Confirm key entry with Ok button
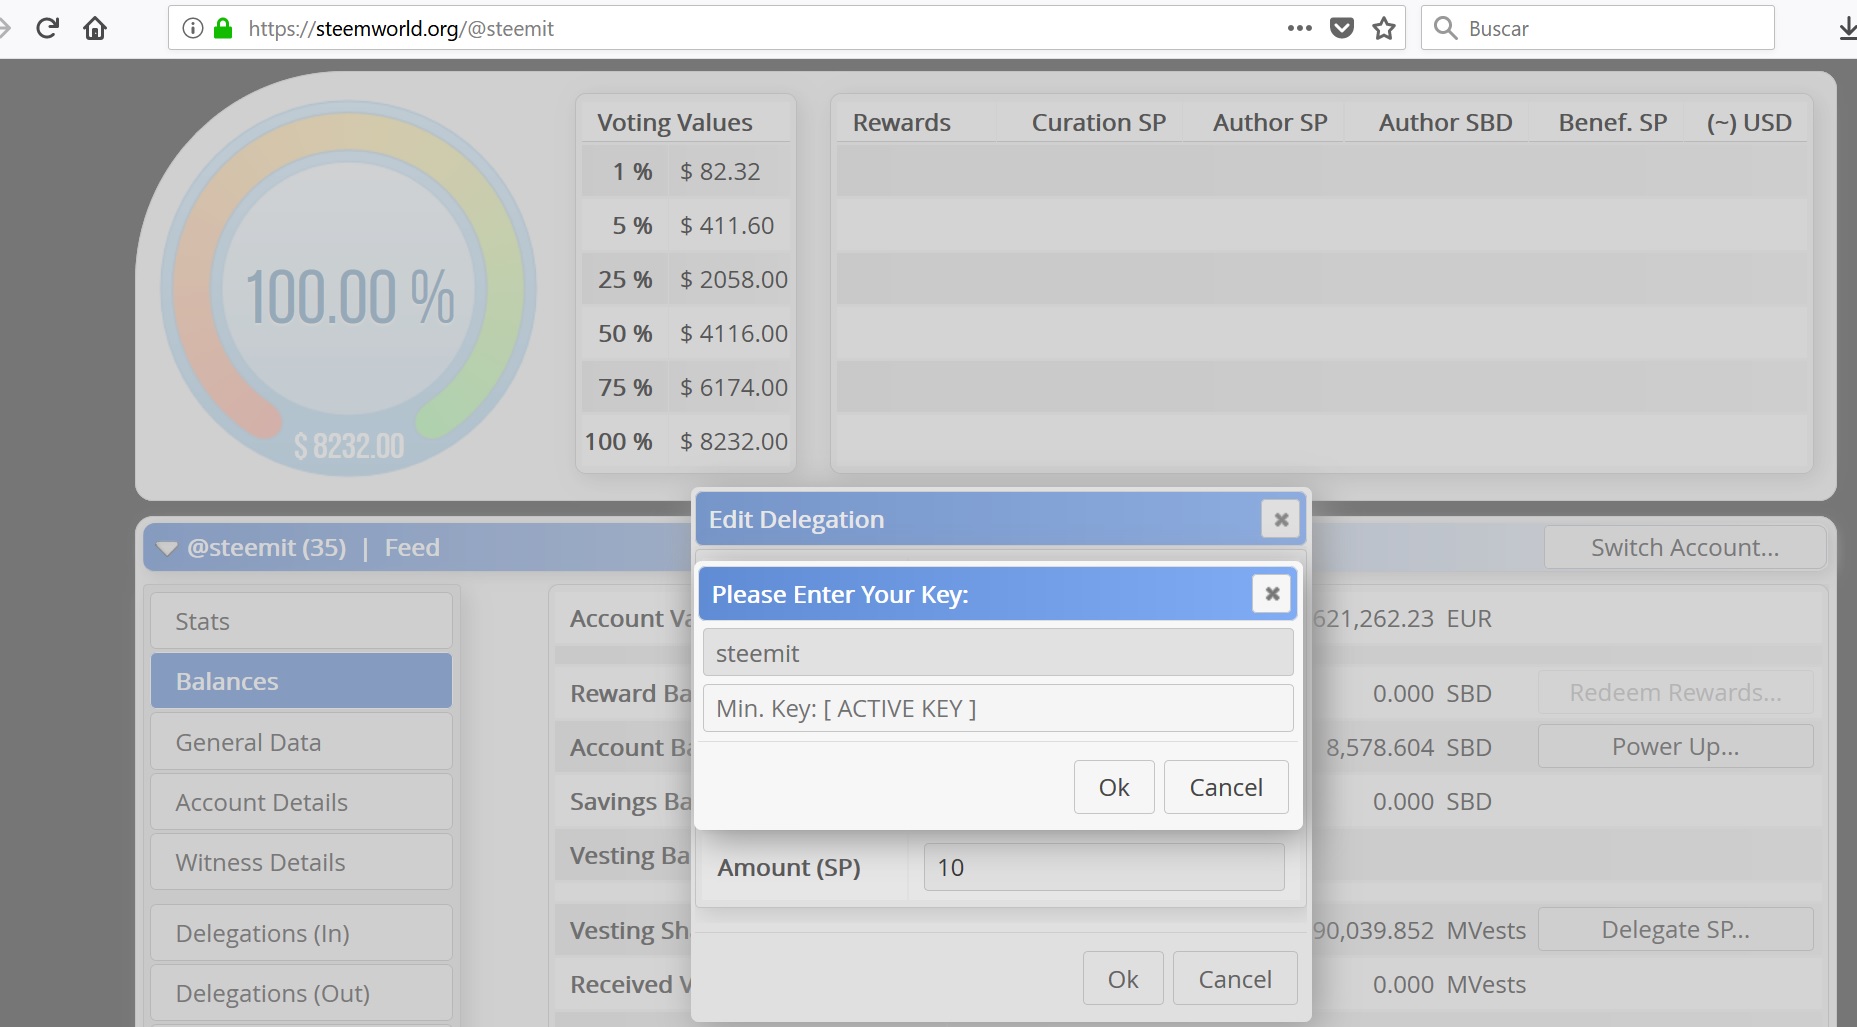The image size is (1857, 1027). tap(1114, 787)
